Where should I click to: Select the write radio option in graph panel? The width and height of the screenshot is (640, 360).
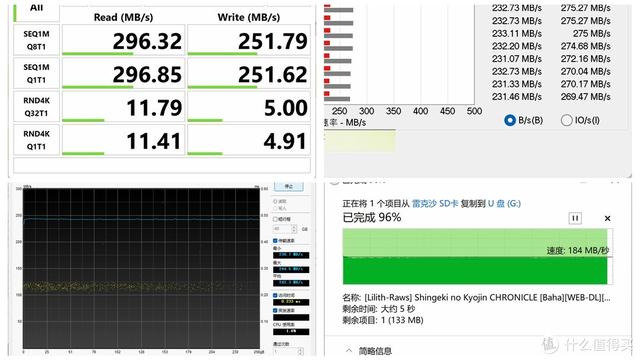[x=275, y=208]
